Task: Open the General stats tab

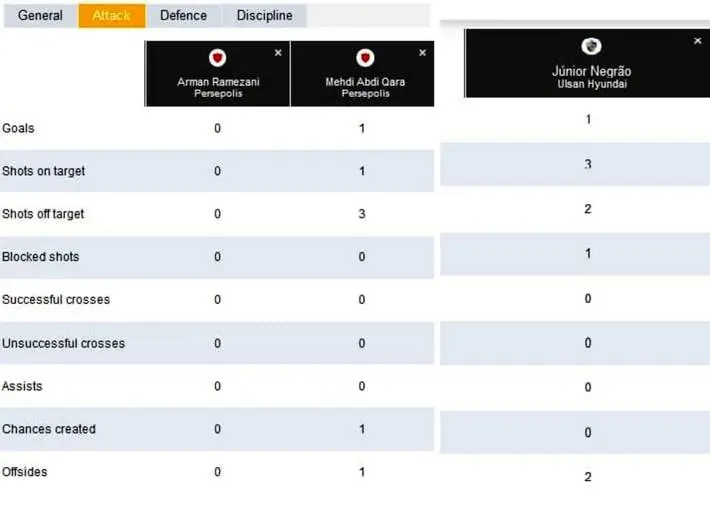Action: [40, 15]
